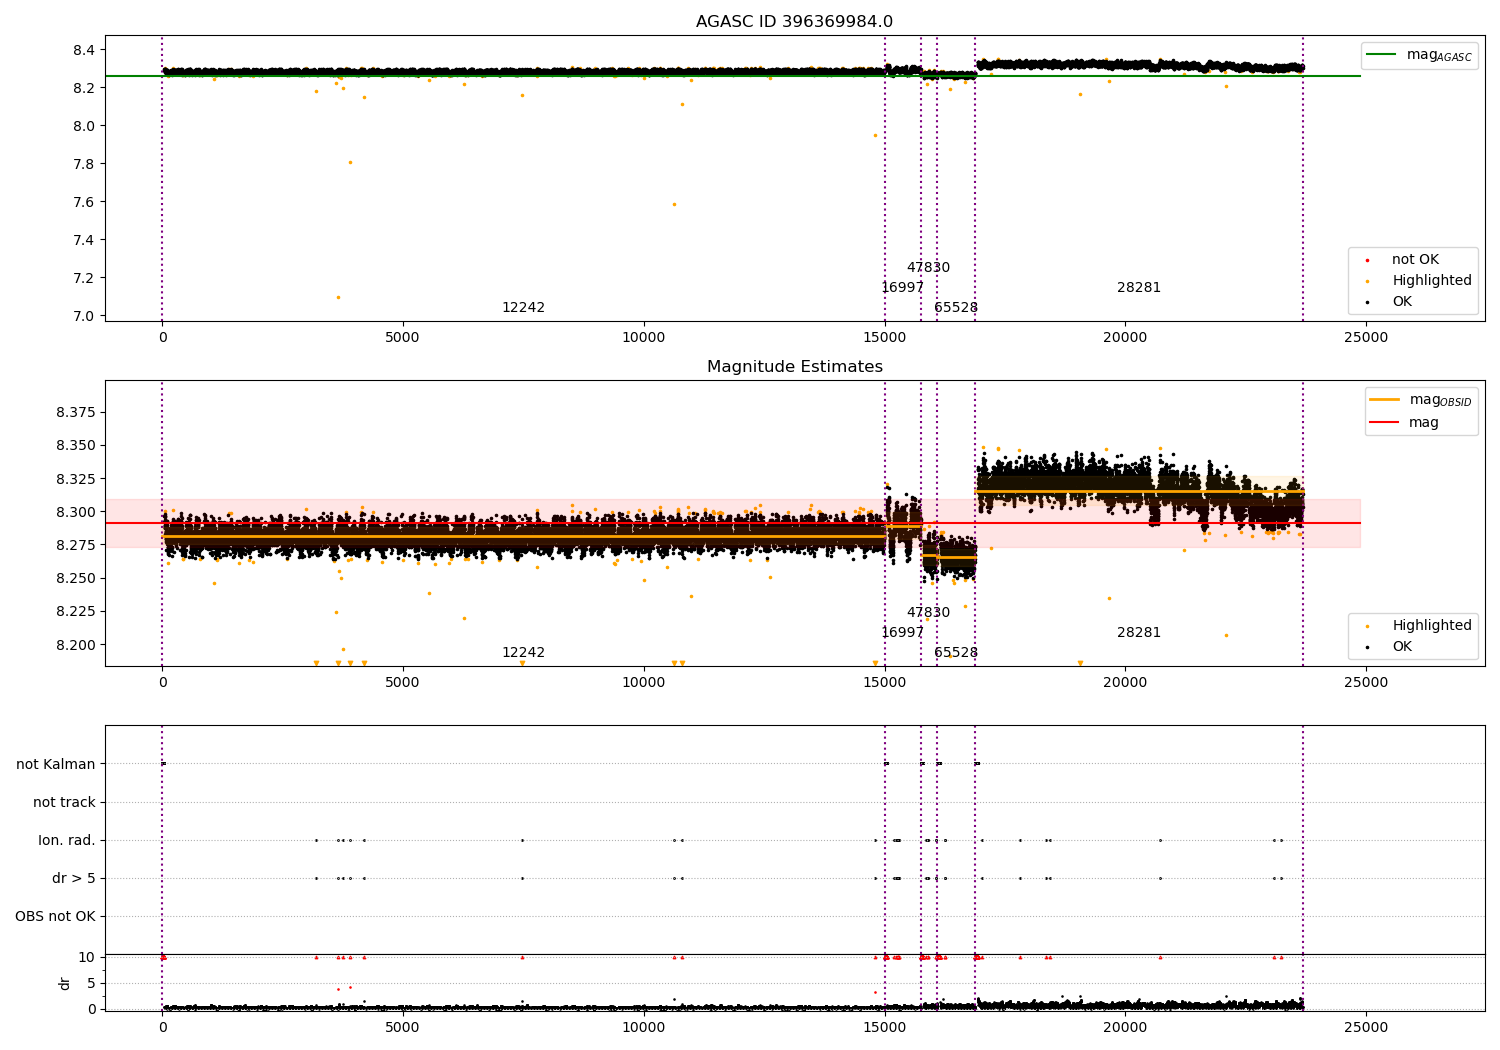1500x1050 pixels.
Task: Click the "28281" annotation in middle plot
Action: pos(1139,633)
